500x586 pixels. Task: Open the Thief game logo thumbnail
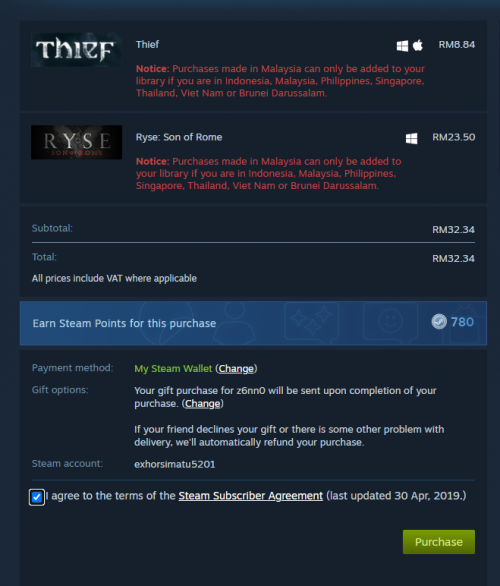(76, 50)
